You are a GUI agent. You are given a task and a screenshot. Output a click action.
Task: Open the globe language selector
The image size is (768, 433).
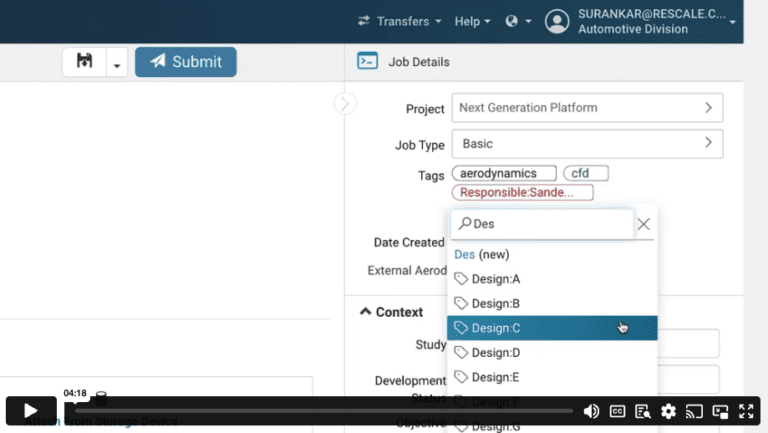click(517, 21)
